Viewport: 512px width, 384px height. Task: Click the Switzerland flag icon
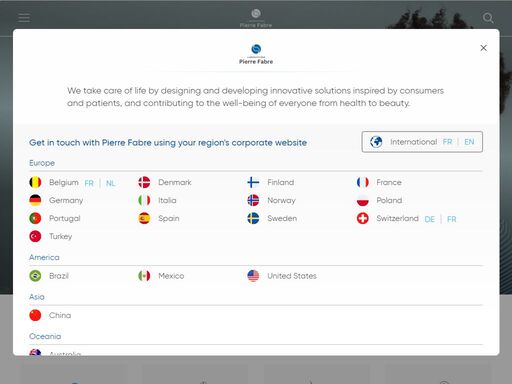click(363, 219)
